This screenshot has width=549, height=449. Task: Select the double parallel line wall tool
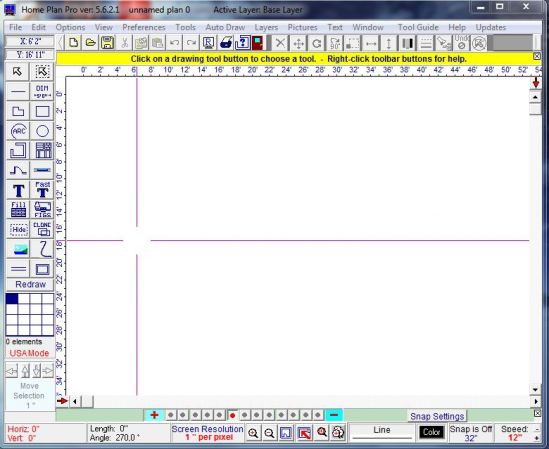point(18,269)
